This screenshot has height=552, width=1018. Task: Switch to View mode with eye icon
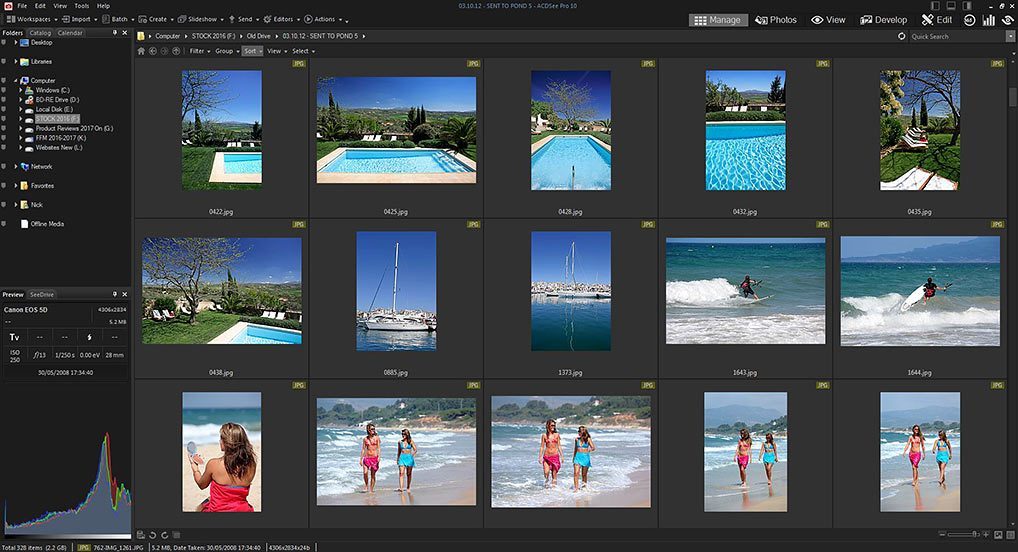tap(828, 20)
